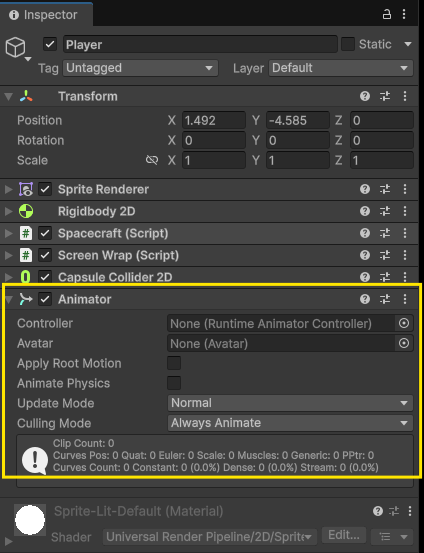Click the Scale X field
Image resolution: width=424 pixels, height=553 pixels.
(214, 160)
